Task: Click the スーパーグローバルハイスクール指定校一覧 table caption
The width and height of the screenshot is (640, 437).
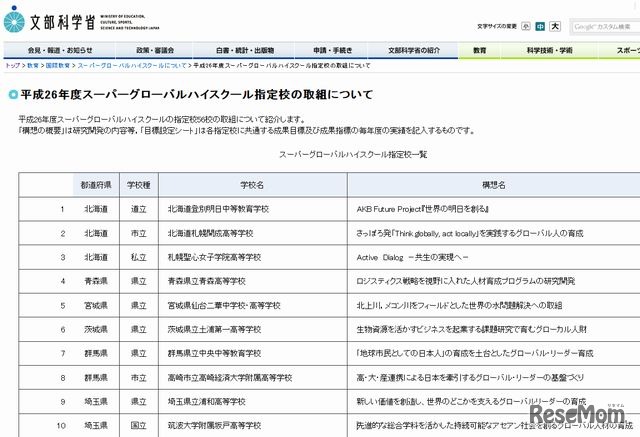Action: (x=353, y=154)
